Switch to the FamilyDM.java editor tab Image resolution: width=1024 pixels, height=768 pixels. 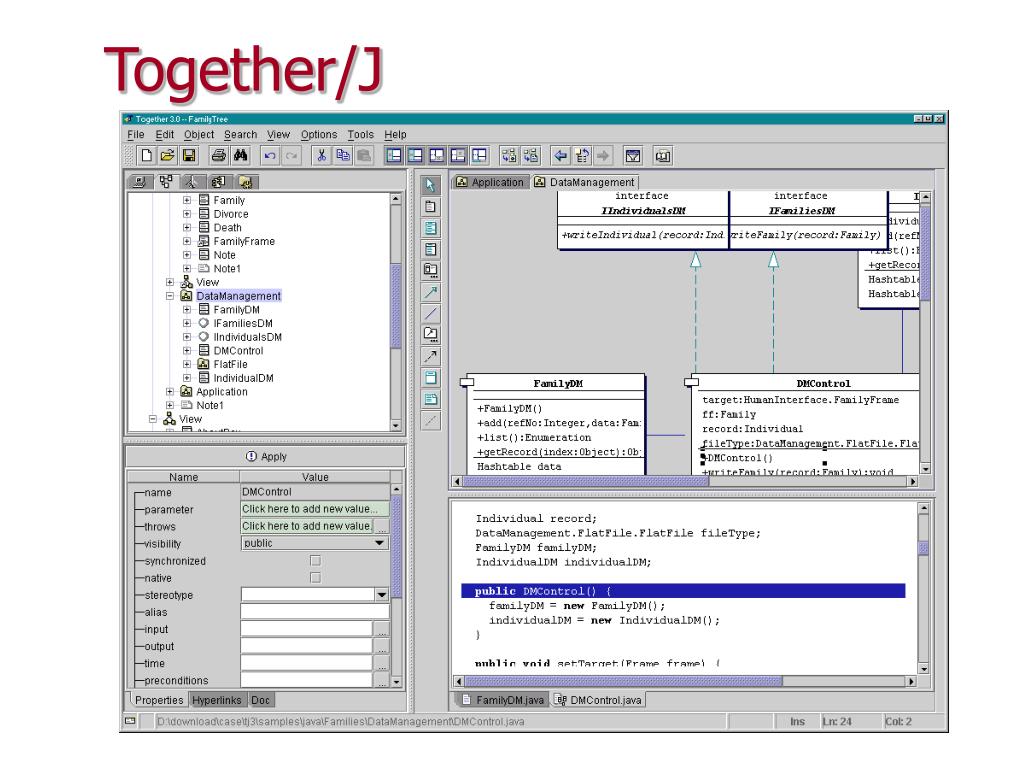point(502,700)
